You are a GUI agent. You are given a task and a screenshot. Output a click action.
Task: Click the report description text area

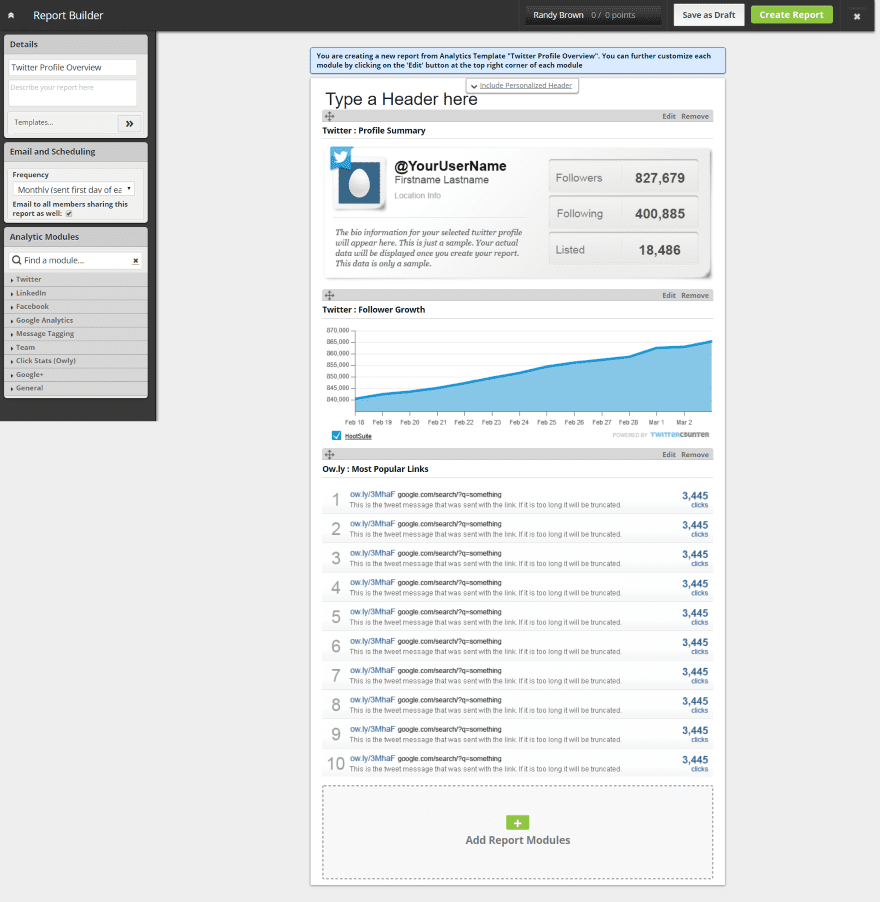coord(72,93)
